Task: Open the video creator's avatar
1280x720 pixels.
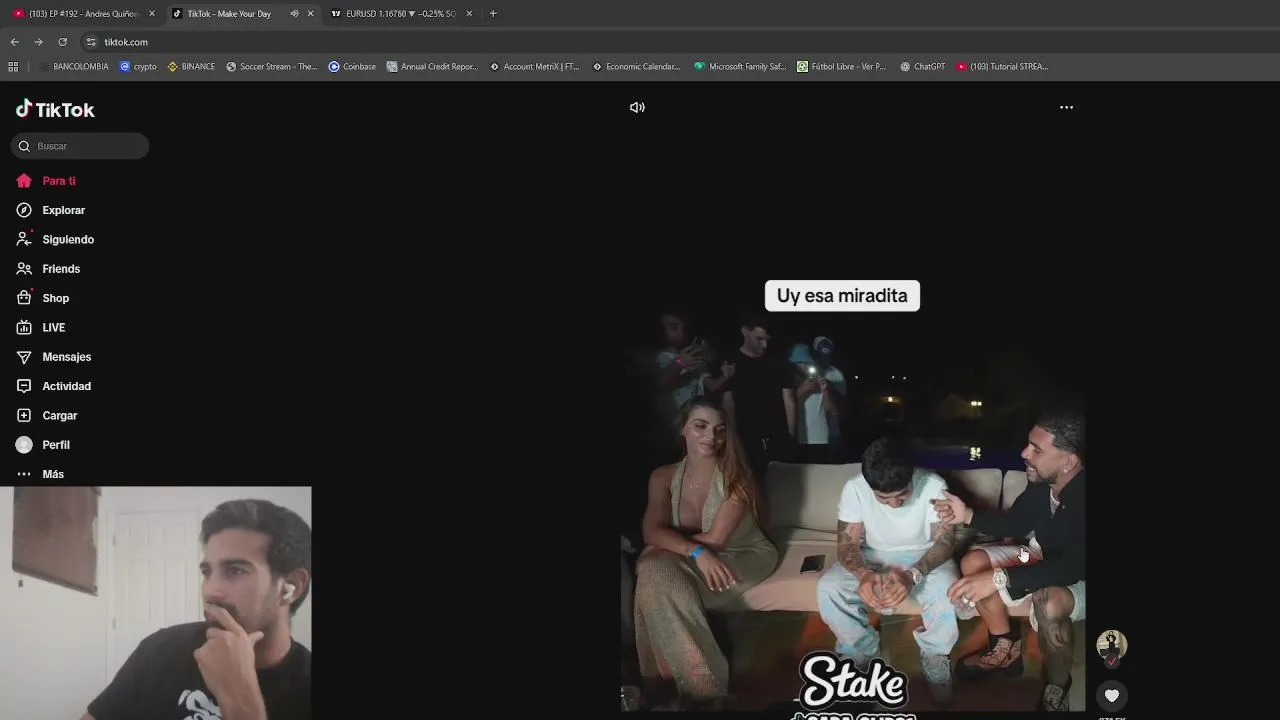Action: point(1111,645)
